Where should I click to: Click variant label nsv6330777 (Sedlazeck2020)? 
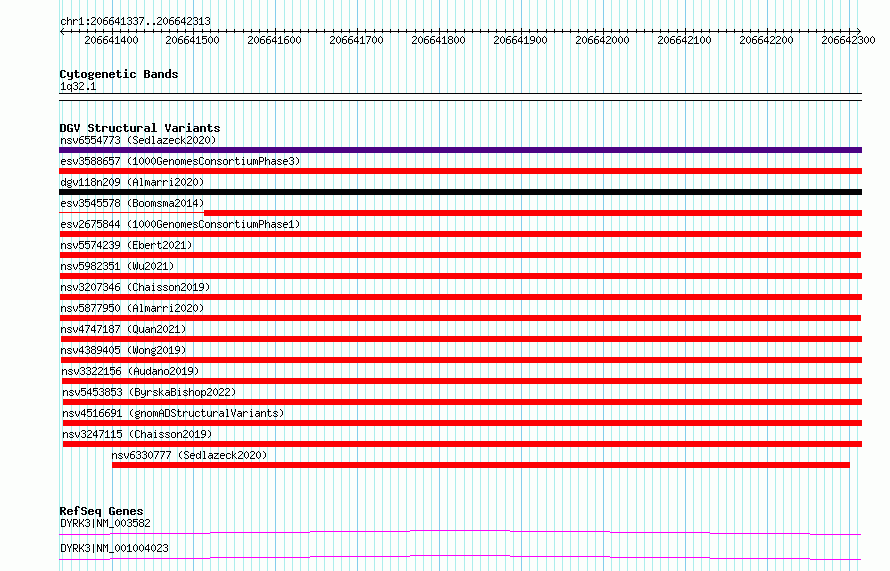189,455
